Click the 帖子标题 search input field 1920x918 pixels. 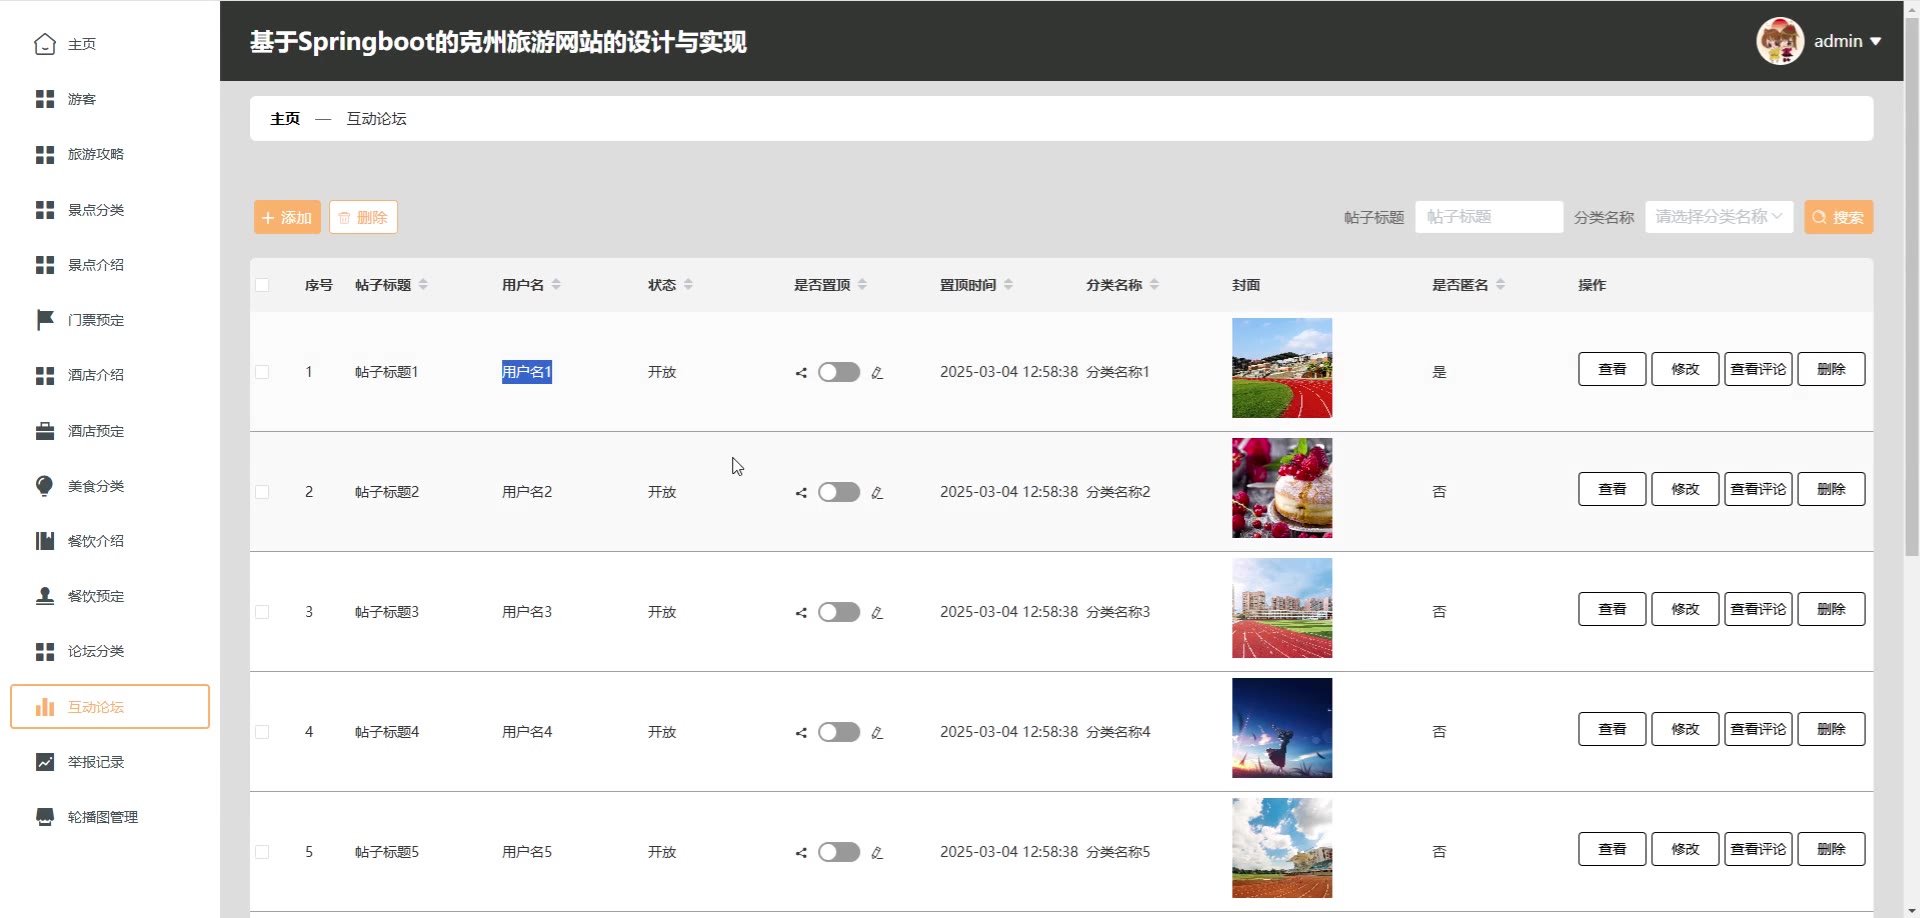click(x=1488, y=217)
